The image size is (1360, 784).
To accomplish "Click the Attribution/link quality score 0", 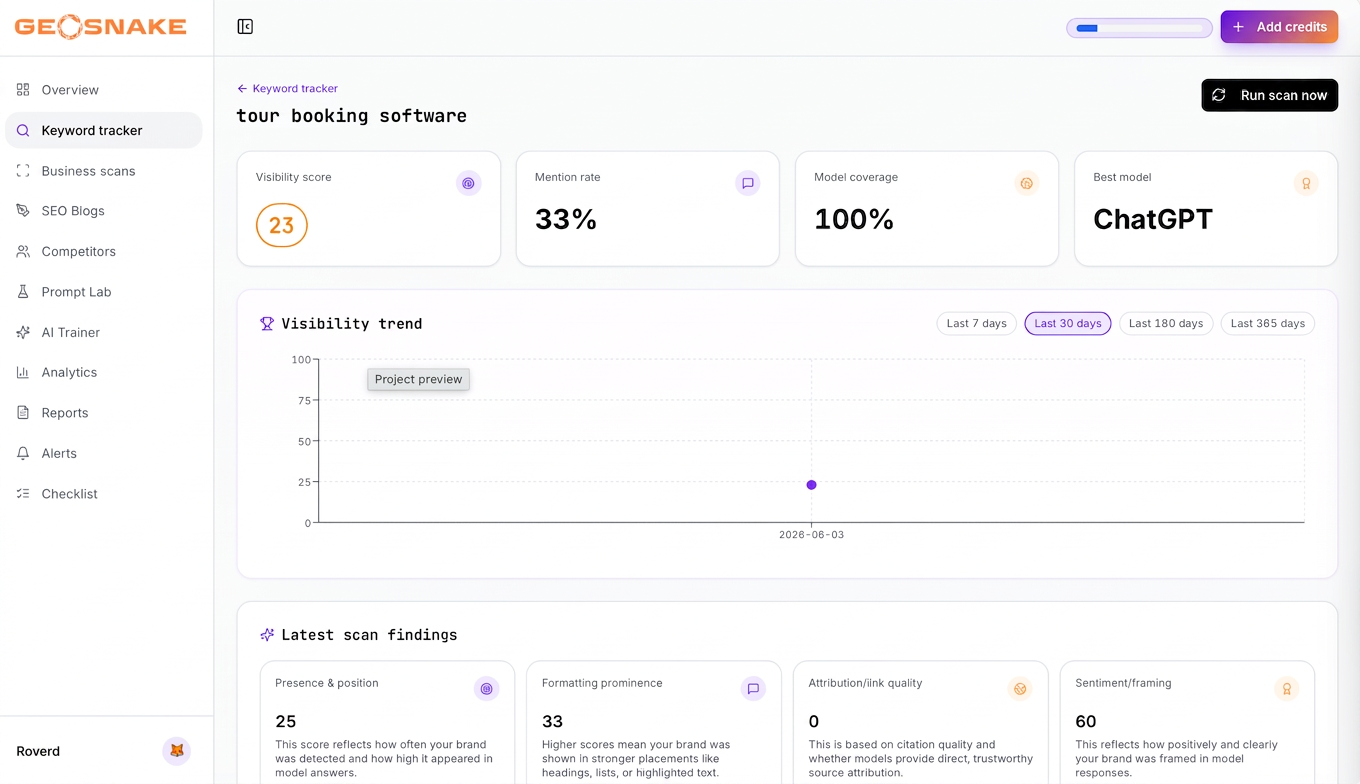I will tap(814, 721).
